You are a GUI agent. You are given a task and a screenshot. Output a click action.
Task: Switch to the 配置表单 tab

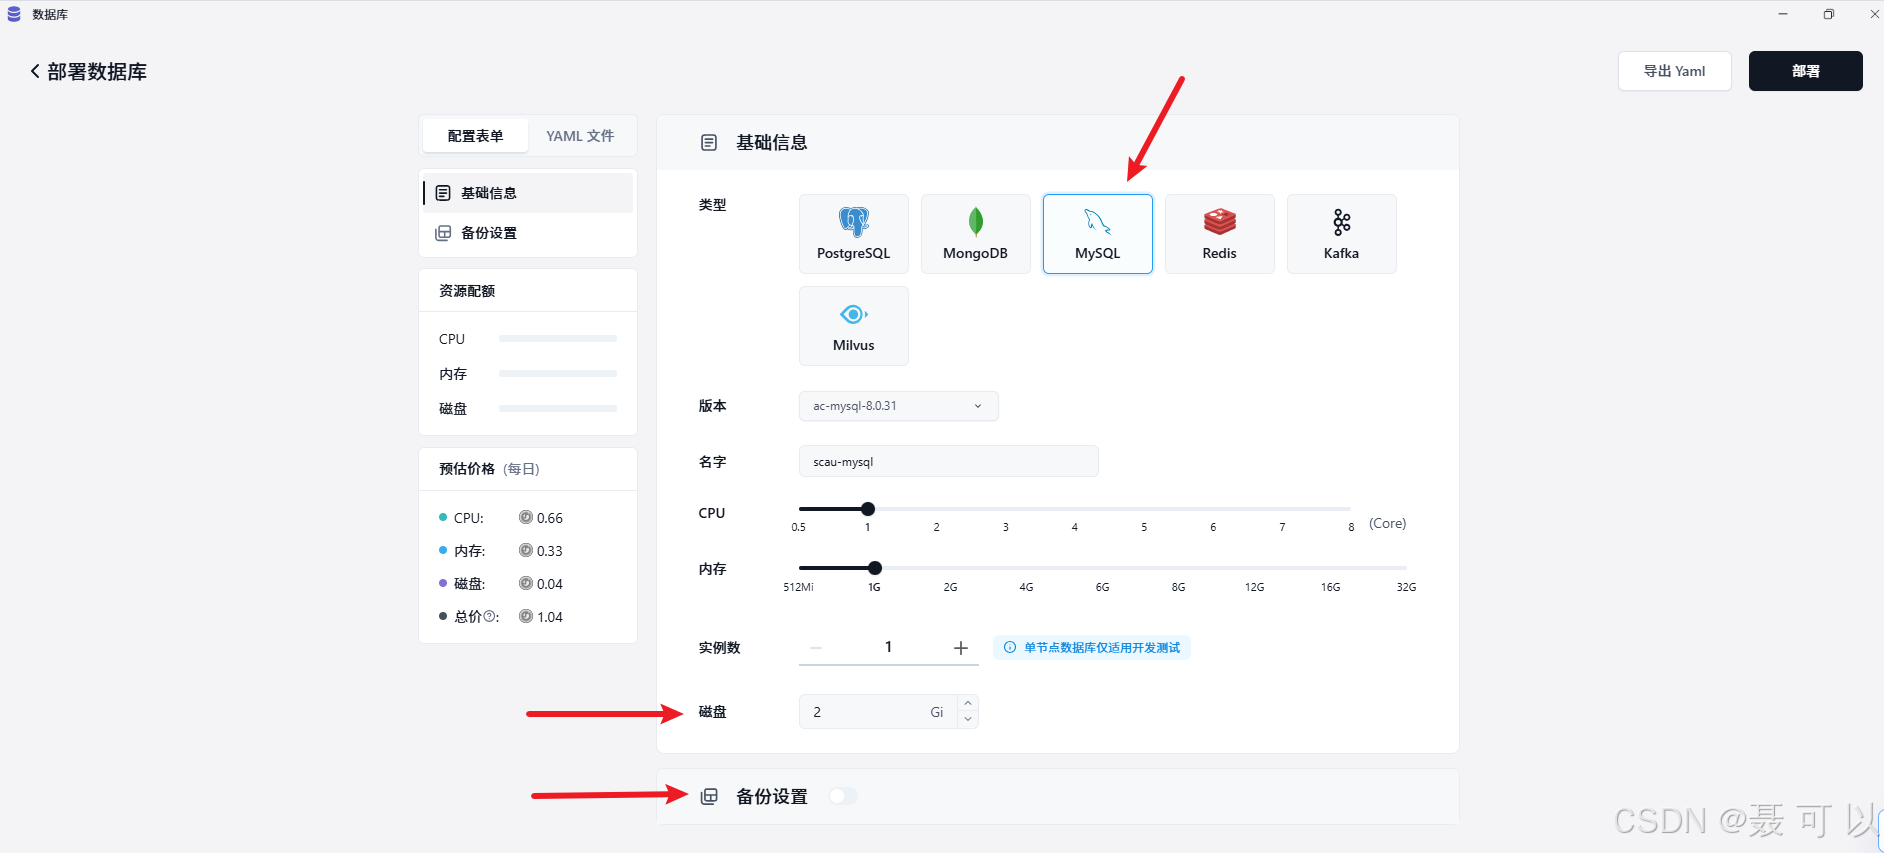[x=476, y=136]
